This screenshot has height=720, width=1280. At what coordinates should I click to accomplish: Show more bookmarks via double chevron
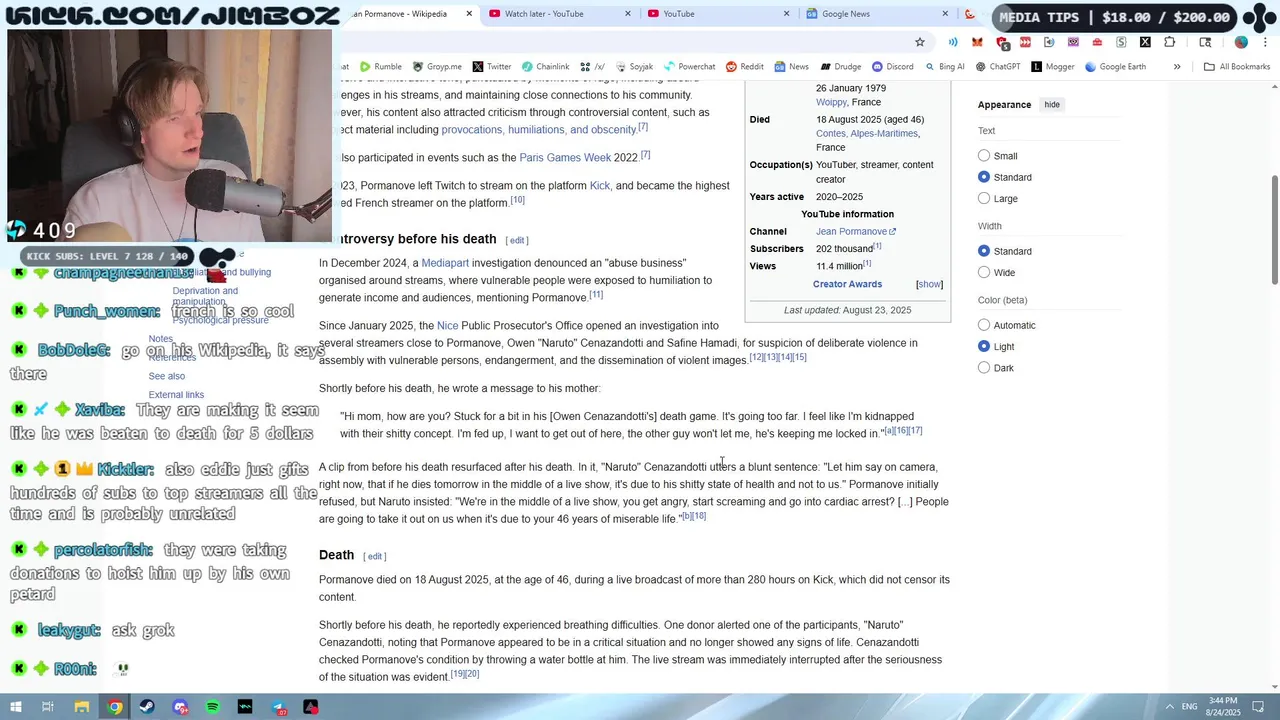point(1177,67)
